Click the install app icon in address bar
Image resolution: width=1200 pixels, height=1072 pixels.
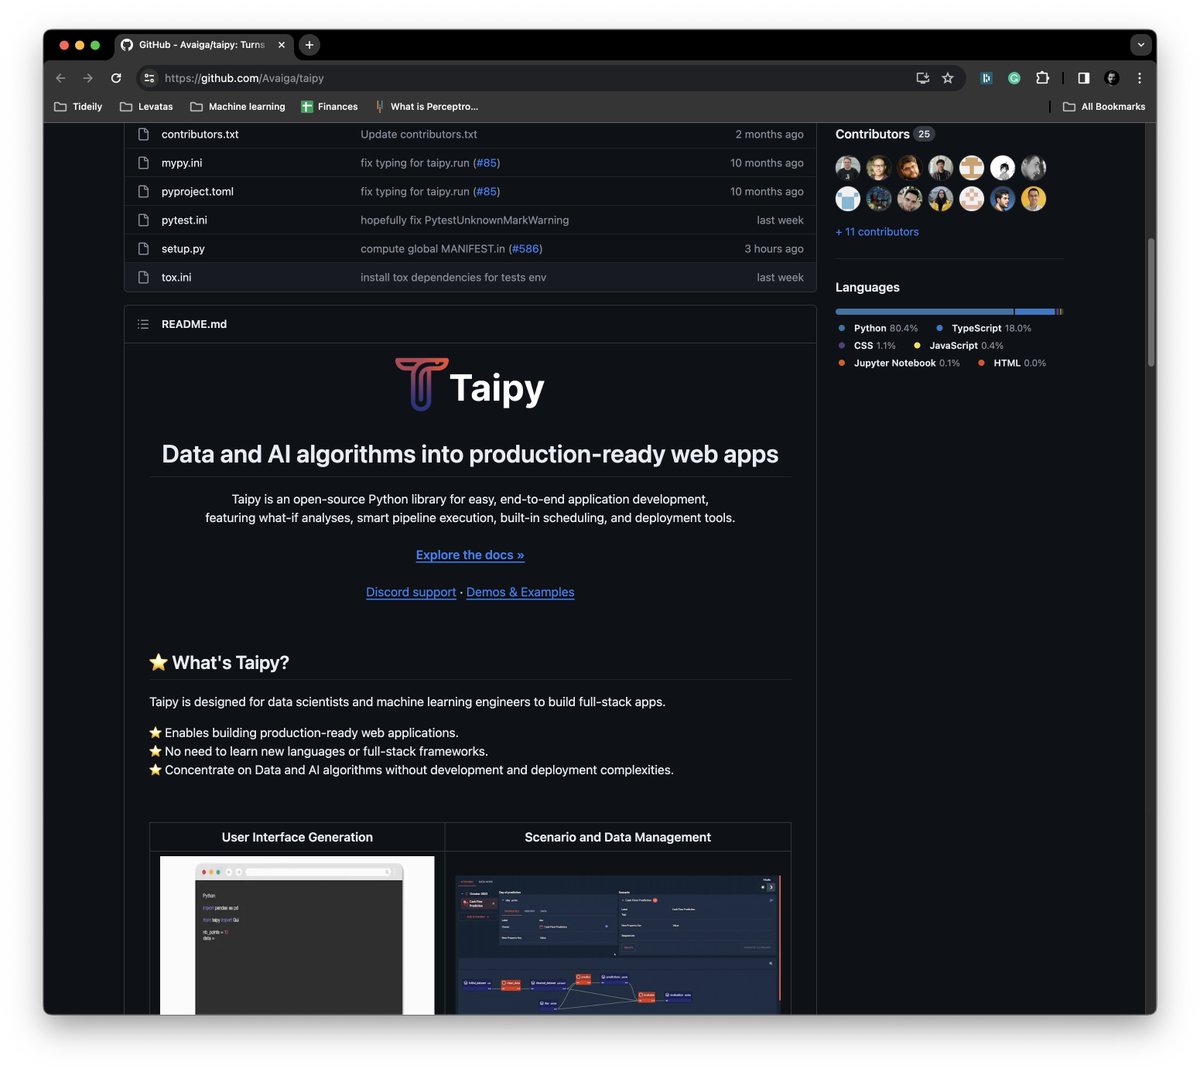point(923,78)
